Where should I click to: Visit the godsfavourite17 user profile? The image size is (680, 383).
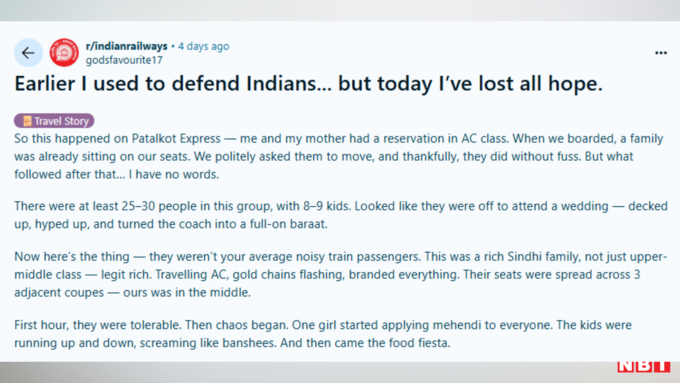click(x=124, y=60)
